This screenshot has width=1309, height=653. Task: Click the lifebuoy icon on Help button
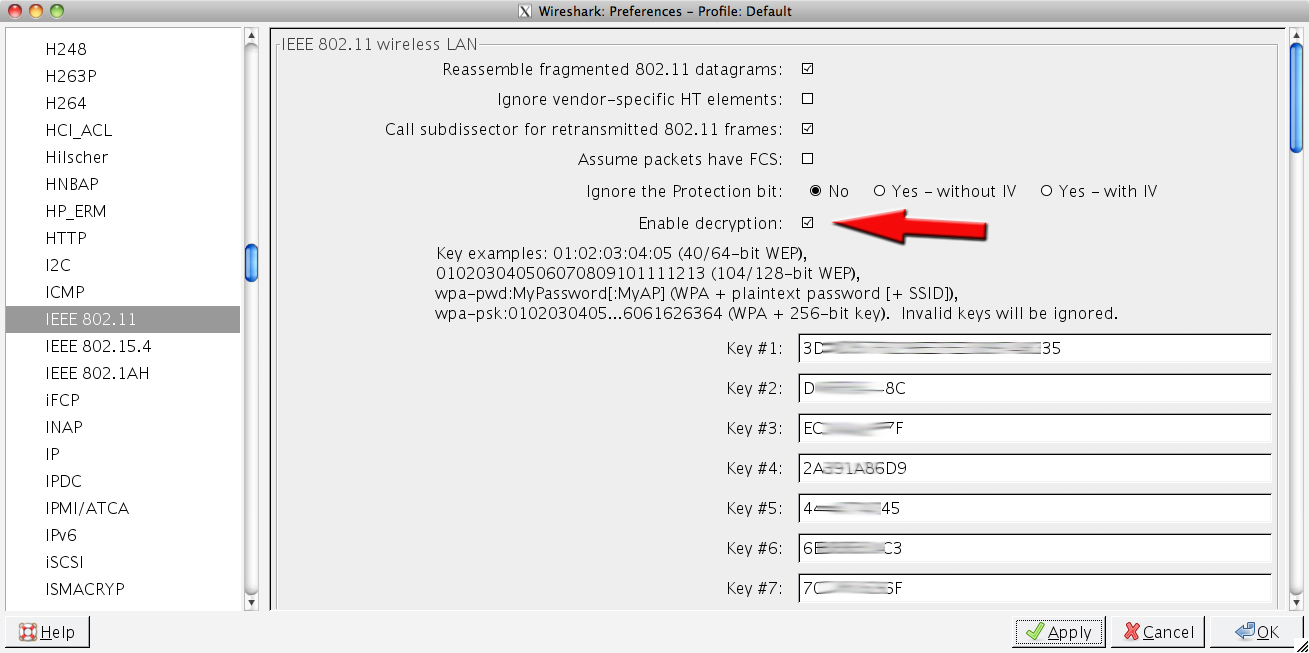point(28,632)
